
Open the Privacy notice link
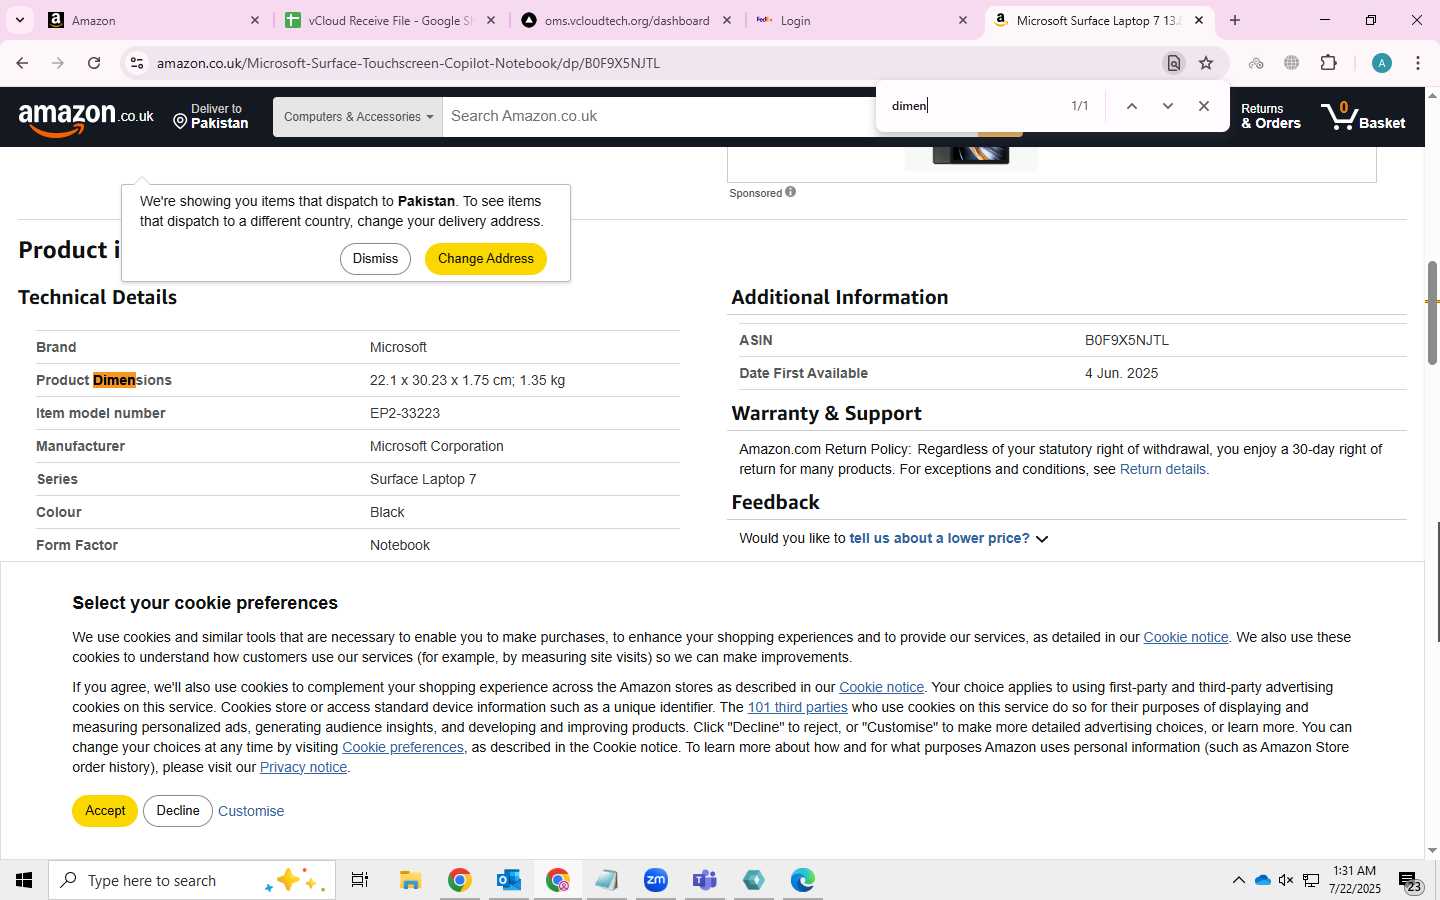click(x=303, y=767)
